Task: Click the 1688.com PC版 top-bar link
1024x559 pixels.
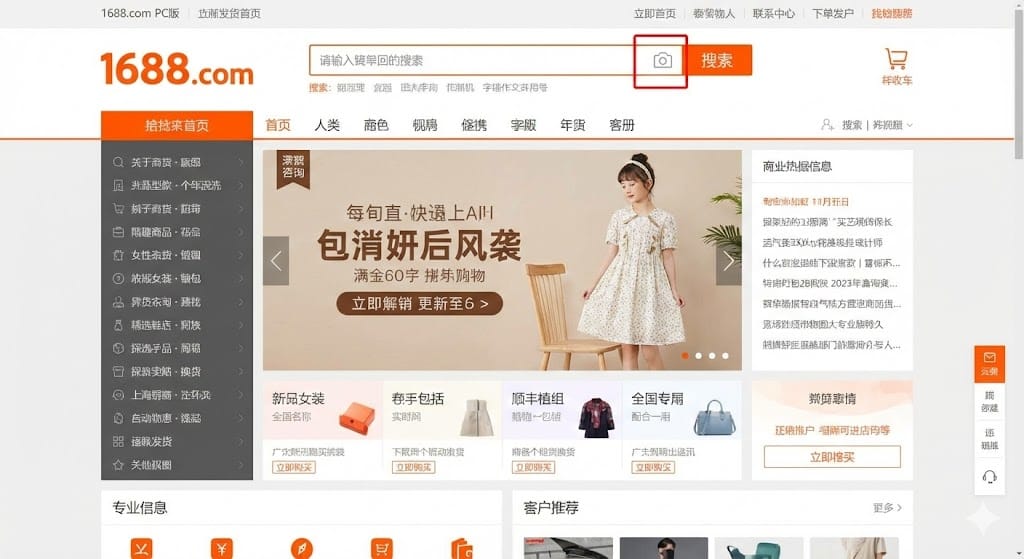Action: (140, 13)
